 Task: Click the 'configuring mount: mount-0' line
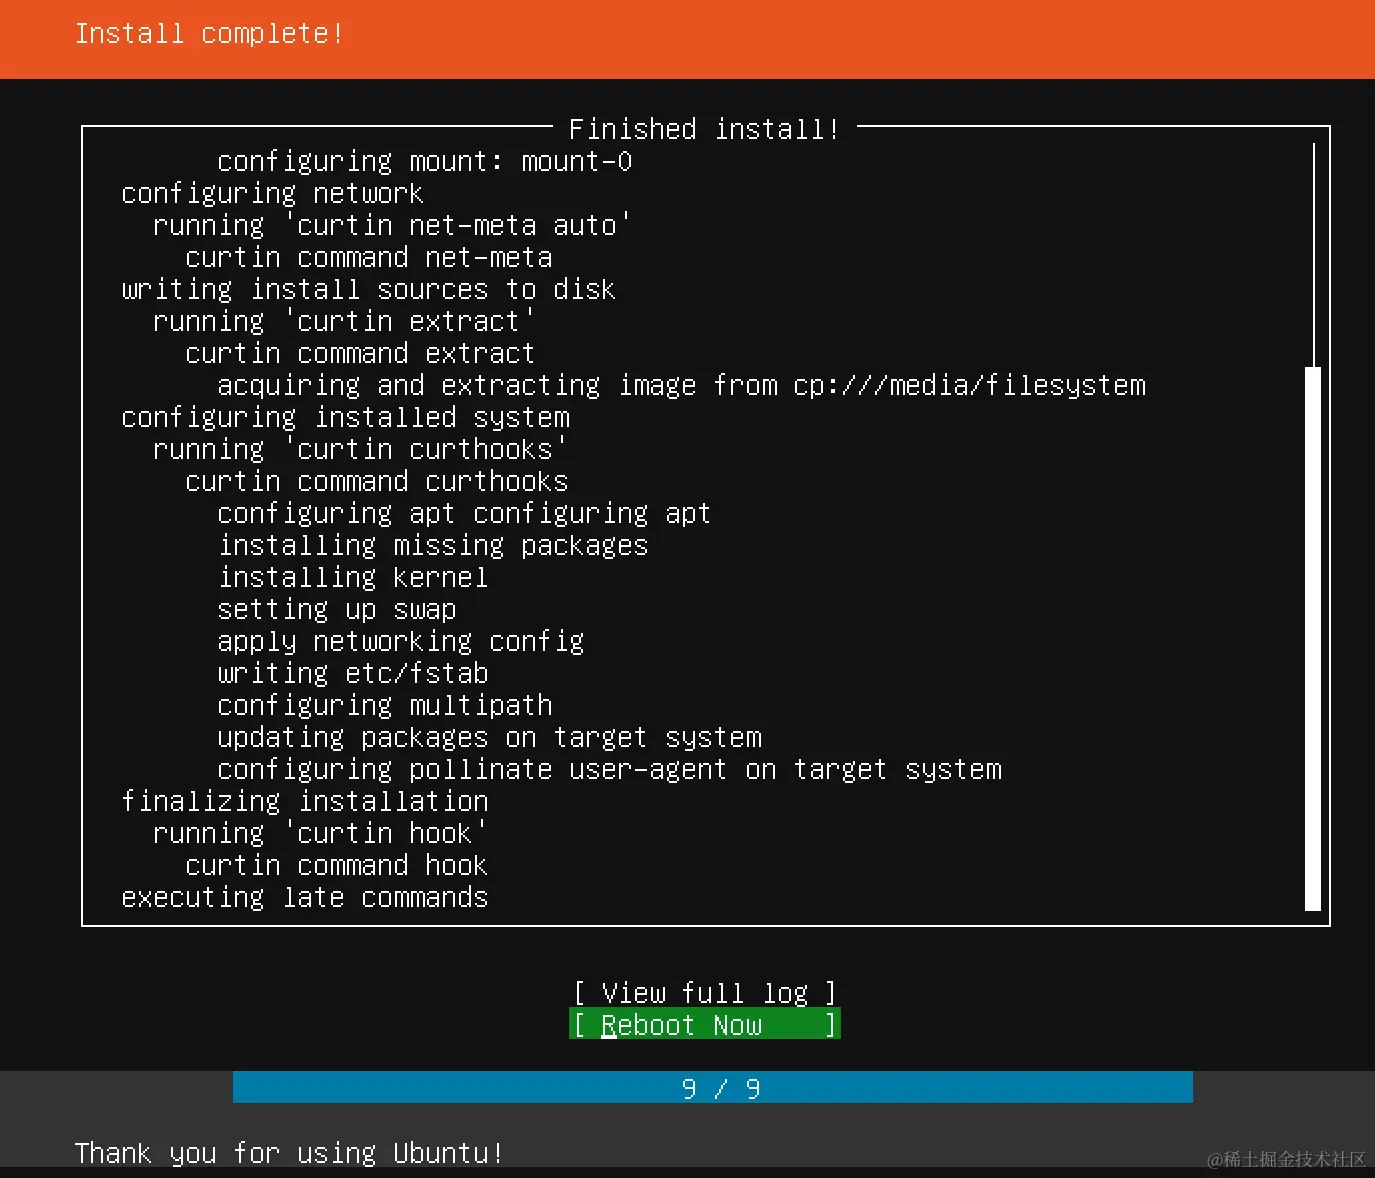pos(425,161)
